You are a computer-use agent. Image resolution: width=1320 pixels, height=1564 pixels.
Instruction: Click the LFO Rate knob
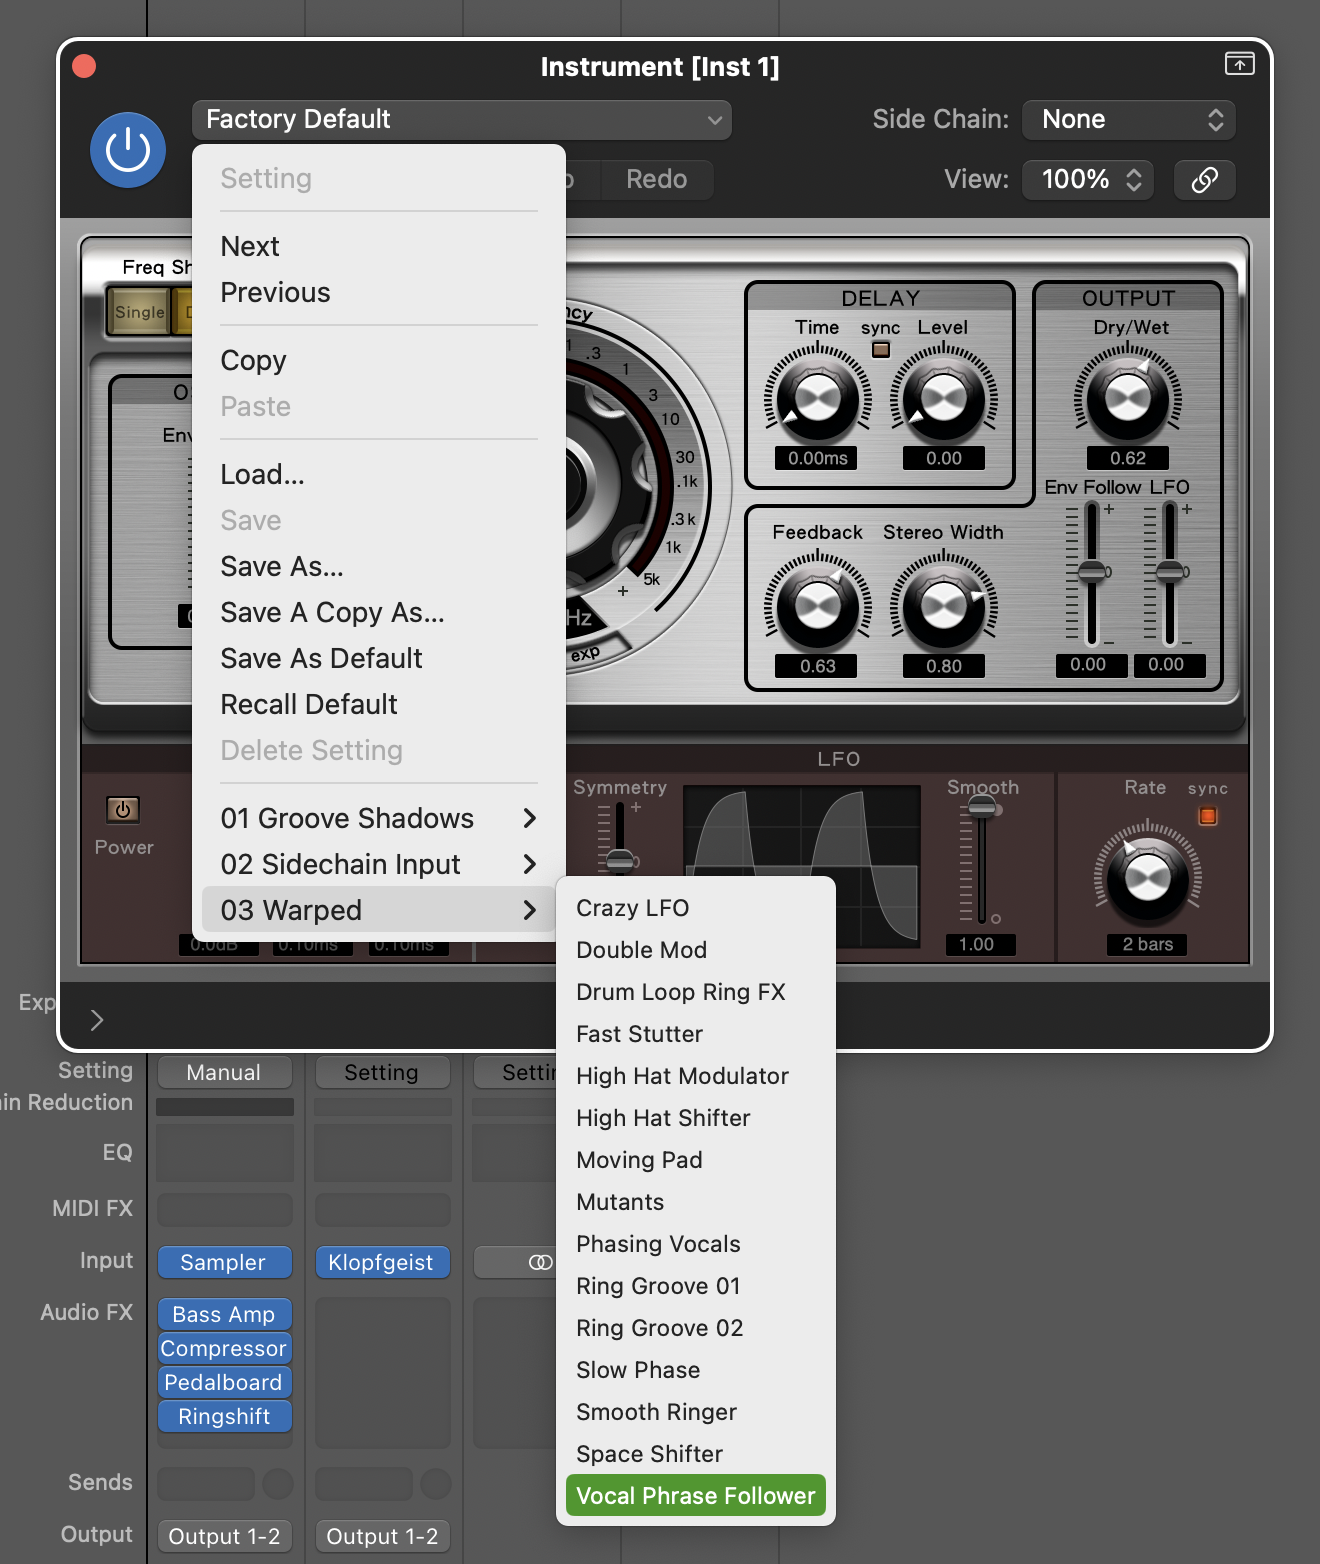[1148, 878]
